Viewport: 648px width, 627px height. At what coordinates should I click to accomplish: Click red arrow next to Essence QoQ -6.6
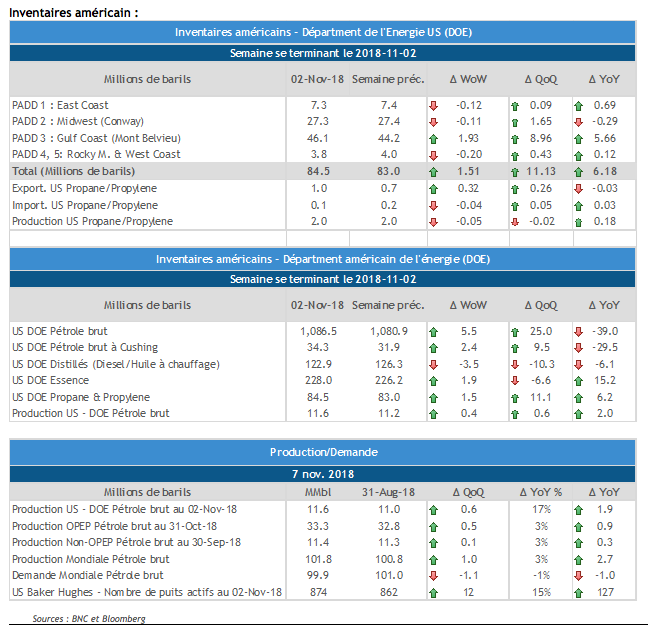pos(514,380)
